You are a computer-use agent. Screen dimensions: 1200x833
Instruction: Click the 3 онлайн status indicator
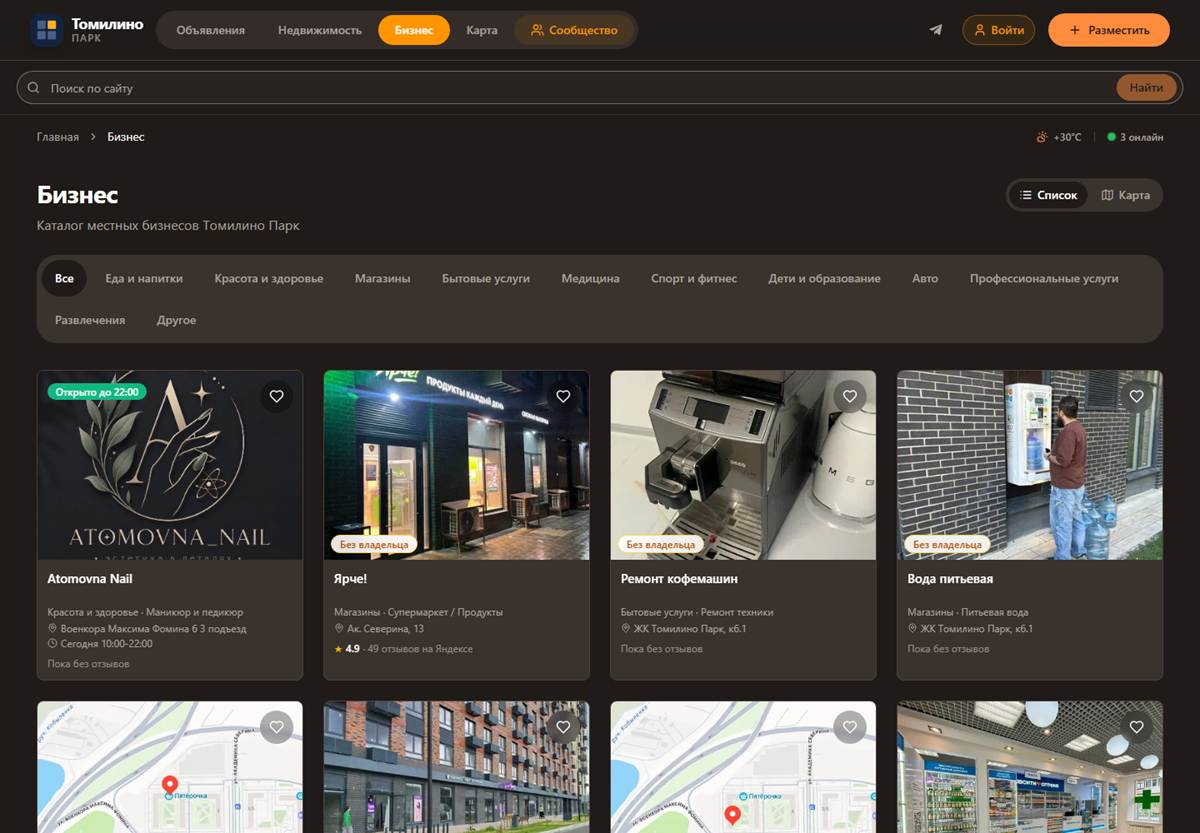point(1135,137)
